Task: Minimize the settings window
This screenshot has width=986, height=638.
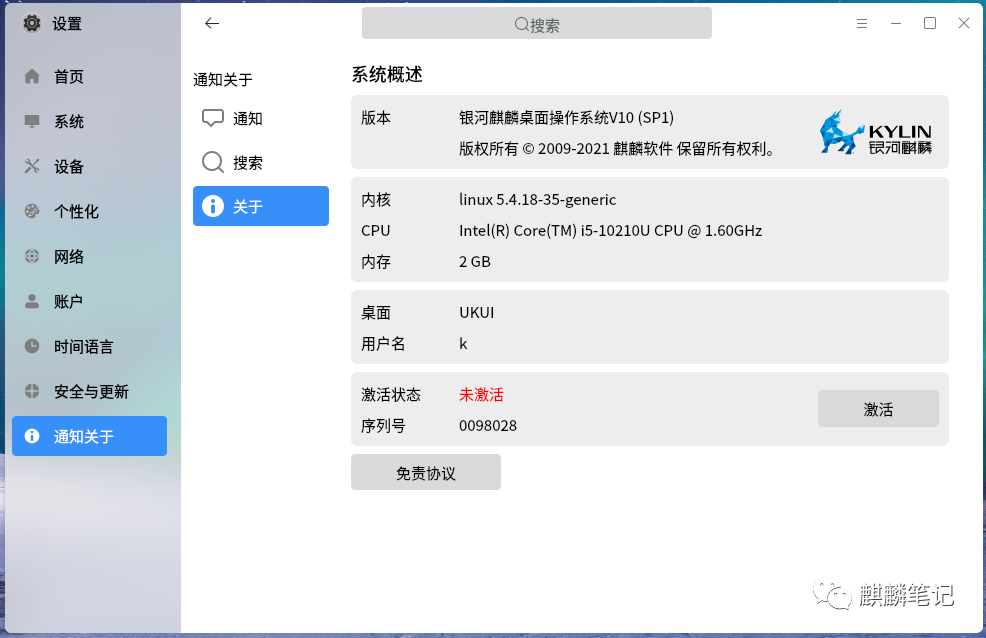Action: point(896,23)
